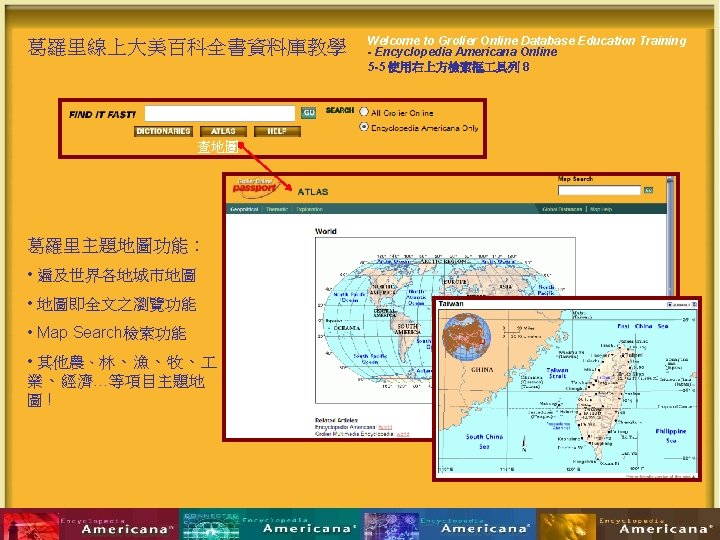The image size is (720, 540).
Task: Click the GO button beside Find It Fast
Action: point(309,113)
